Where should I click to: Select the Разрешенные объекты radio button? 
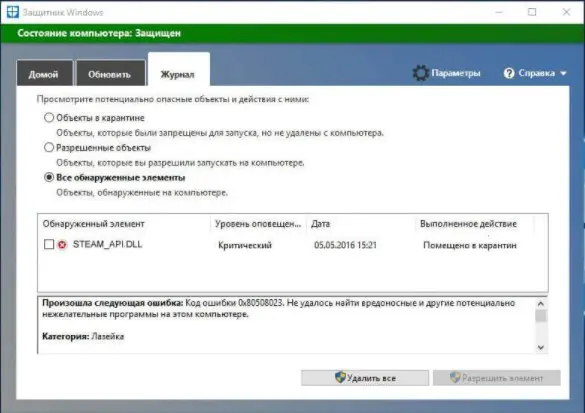pos(49,147)
